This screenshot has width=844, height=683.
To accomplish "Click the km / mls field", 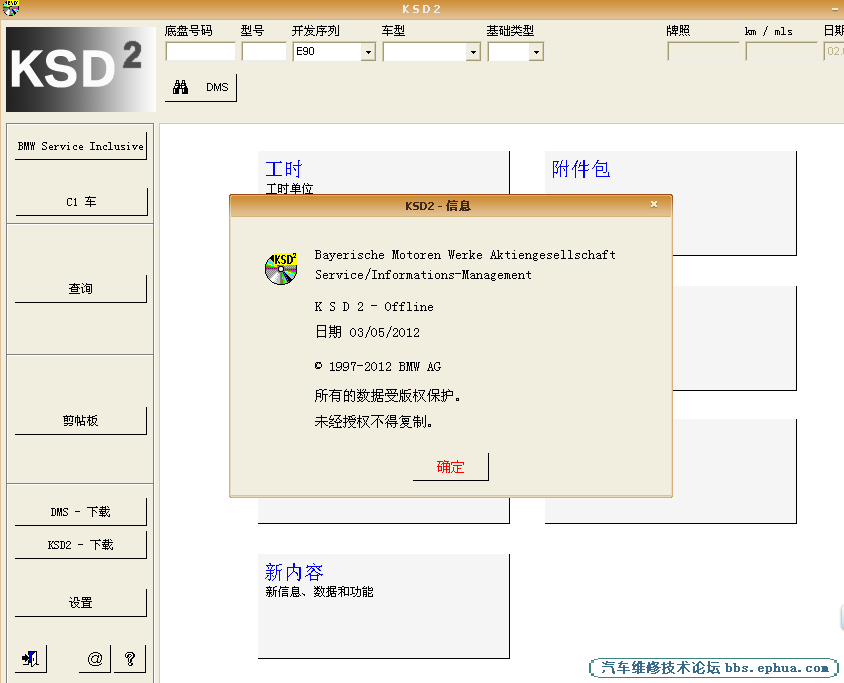I will pyautogui.click(x=782, y=52).
